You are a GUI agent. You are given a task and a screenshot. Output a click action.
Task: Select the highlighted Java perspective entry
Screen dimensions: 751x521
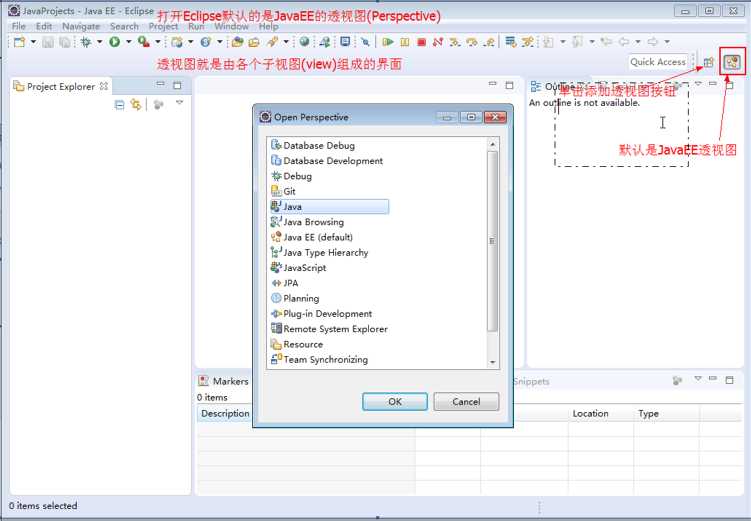coord(330,206)
